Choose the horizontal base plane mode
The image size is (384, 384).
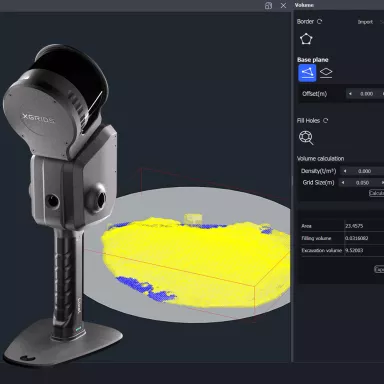[326, 73]
